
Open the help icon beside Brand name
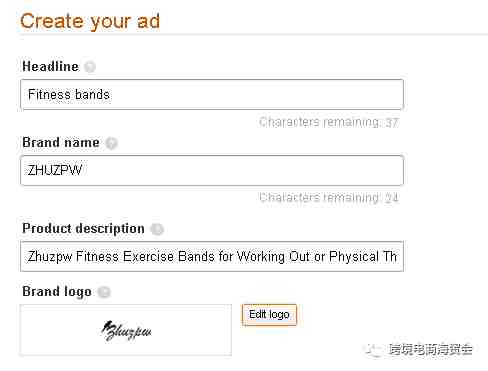[x=111, y=143]
